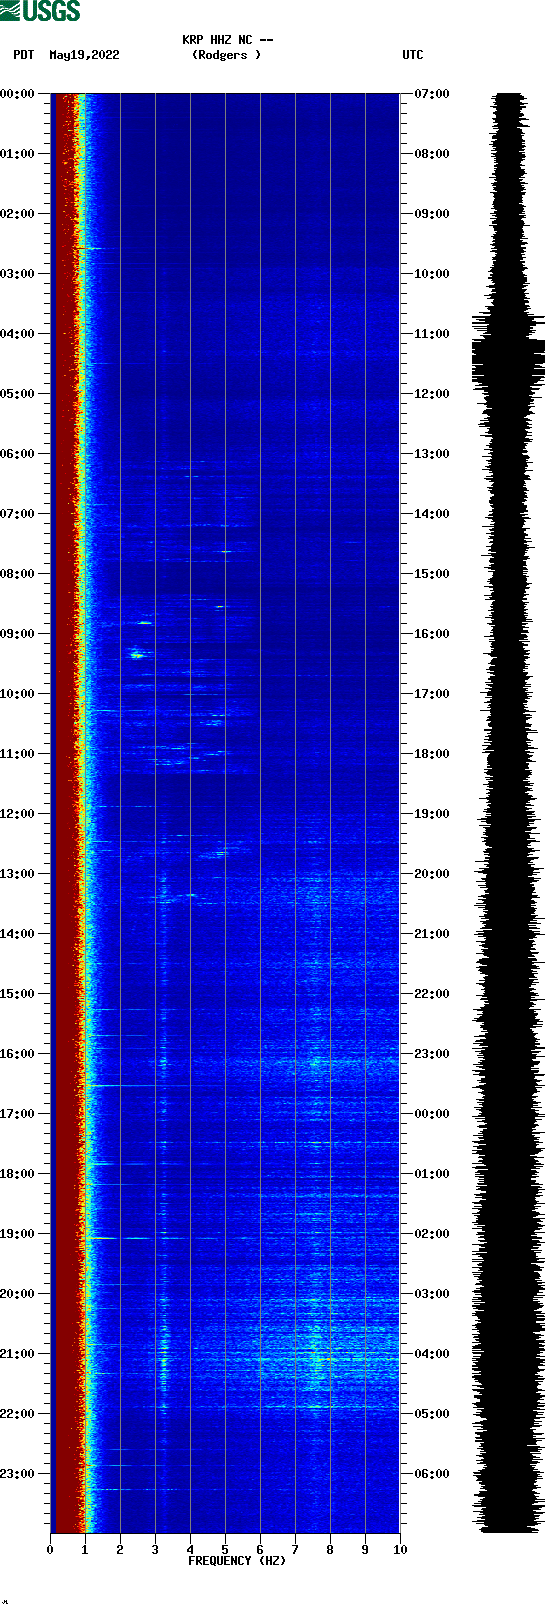Viewport: 552px width, 1613px height.
Task: Click the PDT time label '04:00'
Action: (x=17, y=334)
